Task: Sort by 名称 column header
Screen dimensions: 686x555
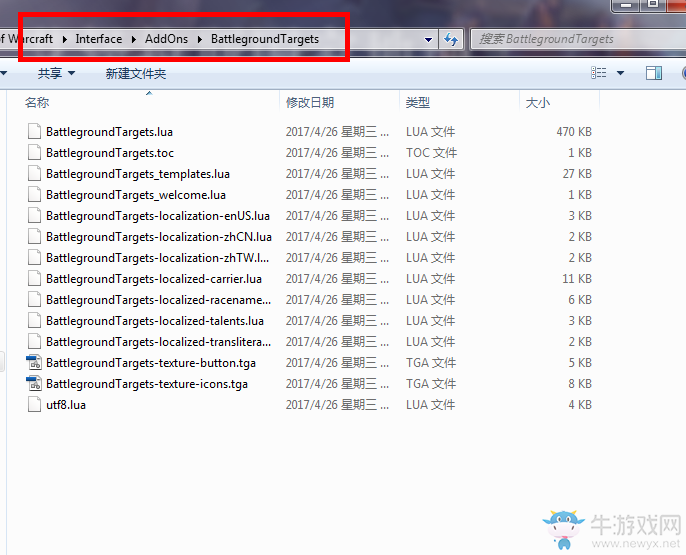Action: [x=37, y=103]
